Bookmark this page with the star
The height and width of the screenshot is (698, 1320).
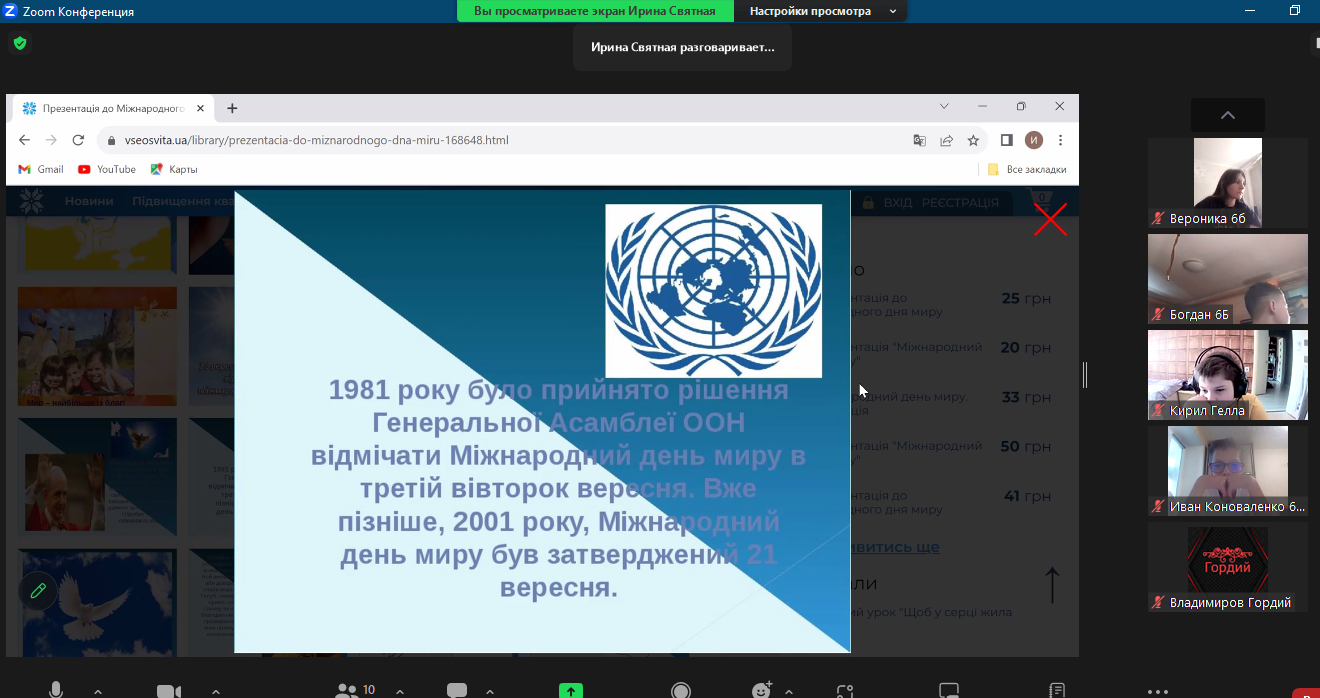coord(973,140)
